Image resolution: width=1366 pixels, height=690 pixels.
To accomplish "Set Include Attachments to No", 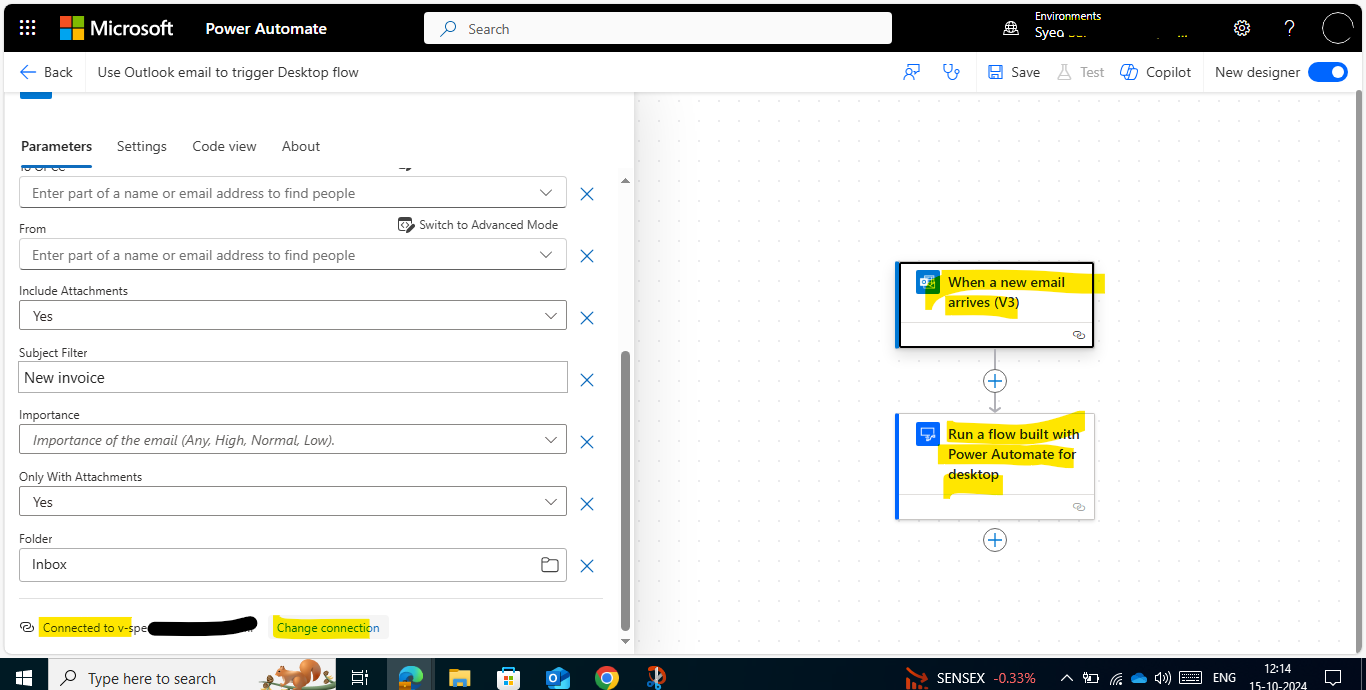I will click(x=547, y=315).
